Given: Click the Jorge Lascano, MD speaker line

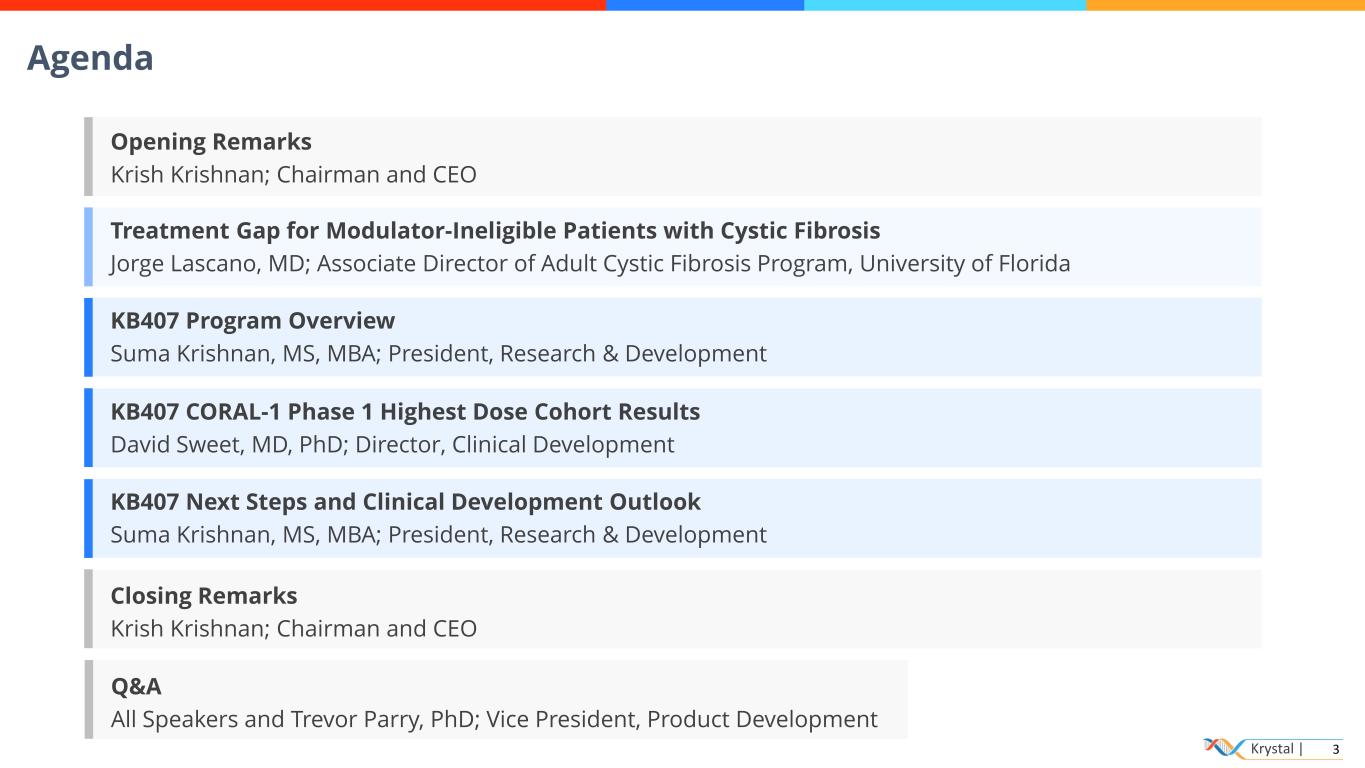Looking at the screenshot, I should [590, 264].
